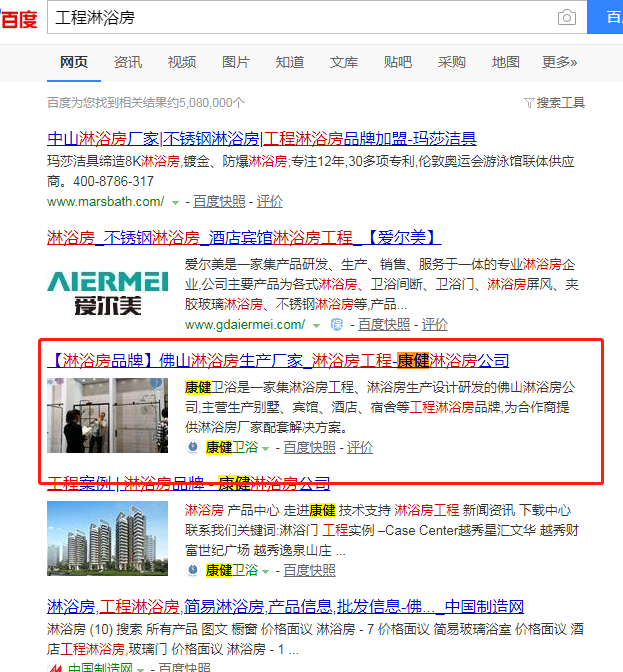Open the 【爱尔美】 result title link
Screen dimensions: 623x672
(244, 237)
